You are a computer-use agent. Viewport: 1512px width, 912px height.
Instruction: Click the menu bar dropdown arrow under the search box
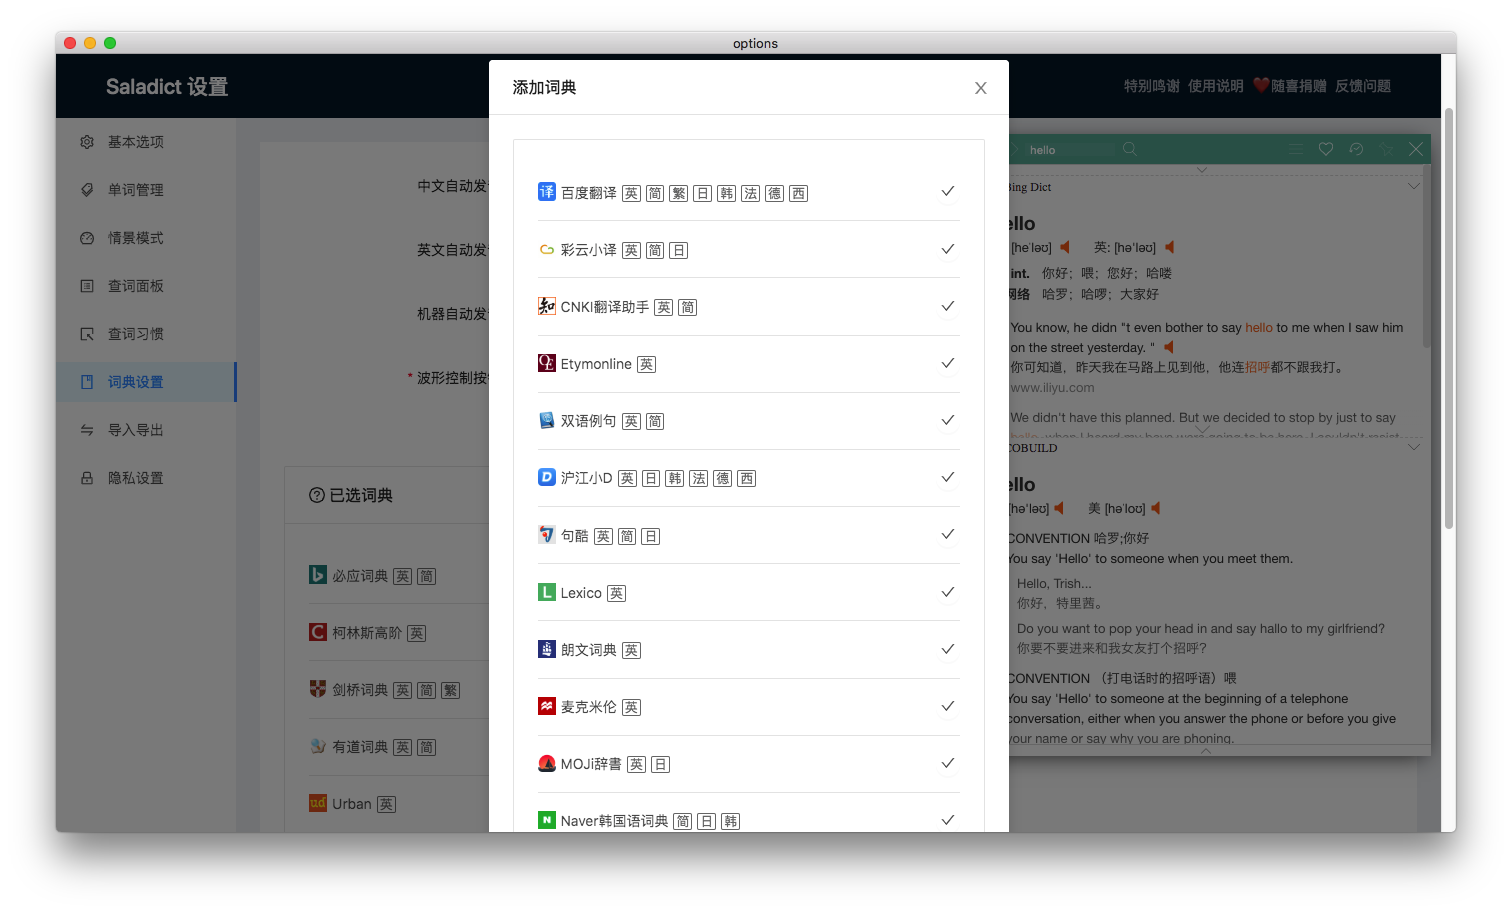1202,170
